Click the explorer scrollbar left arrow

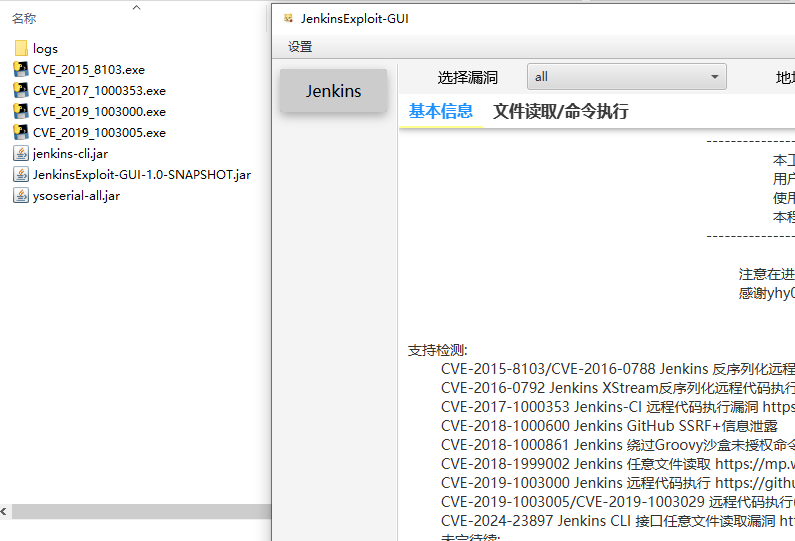[x=4, y=512]
